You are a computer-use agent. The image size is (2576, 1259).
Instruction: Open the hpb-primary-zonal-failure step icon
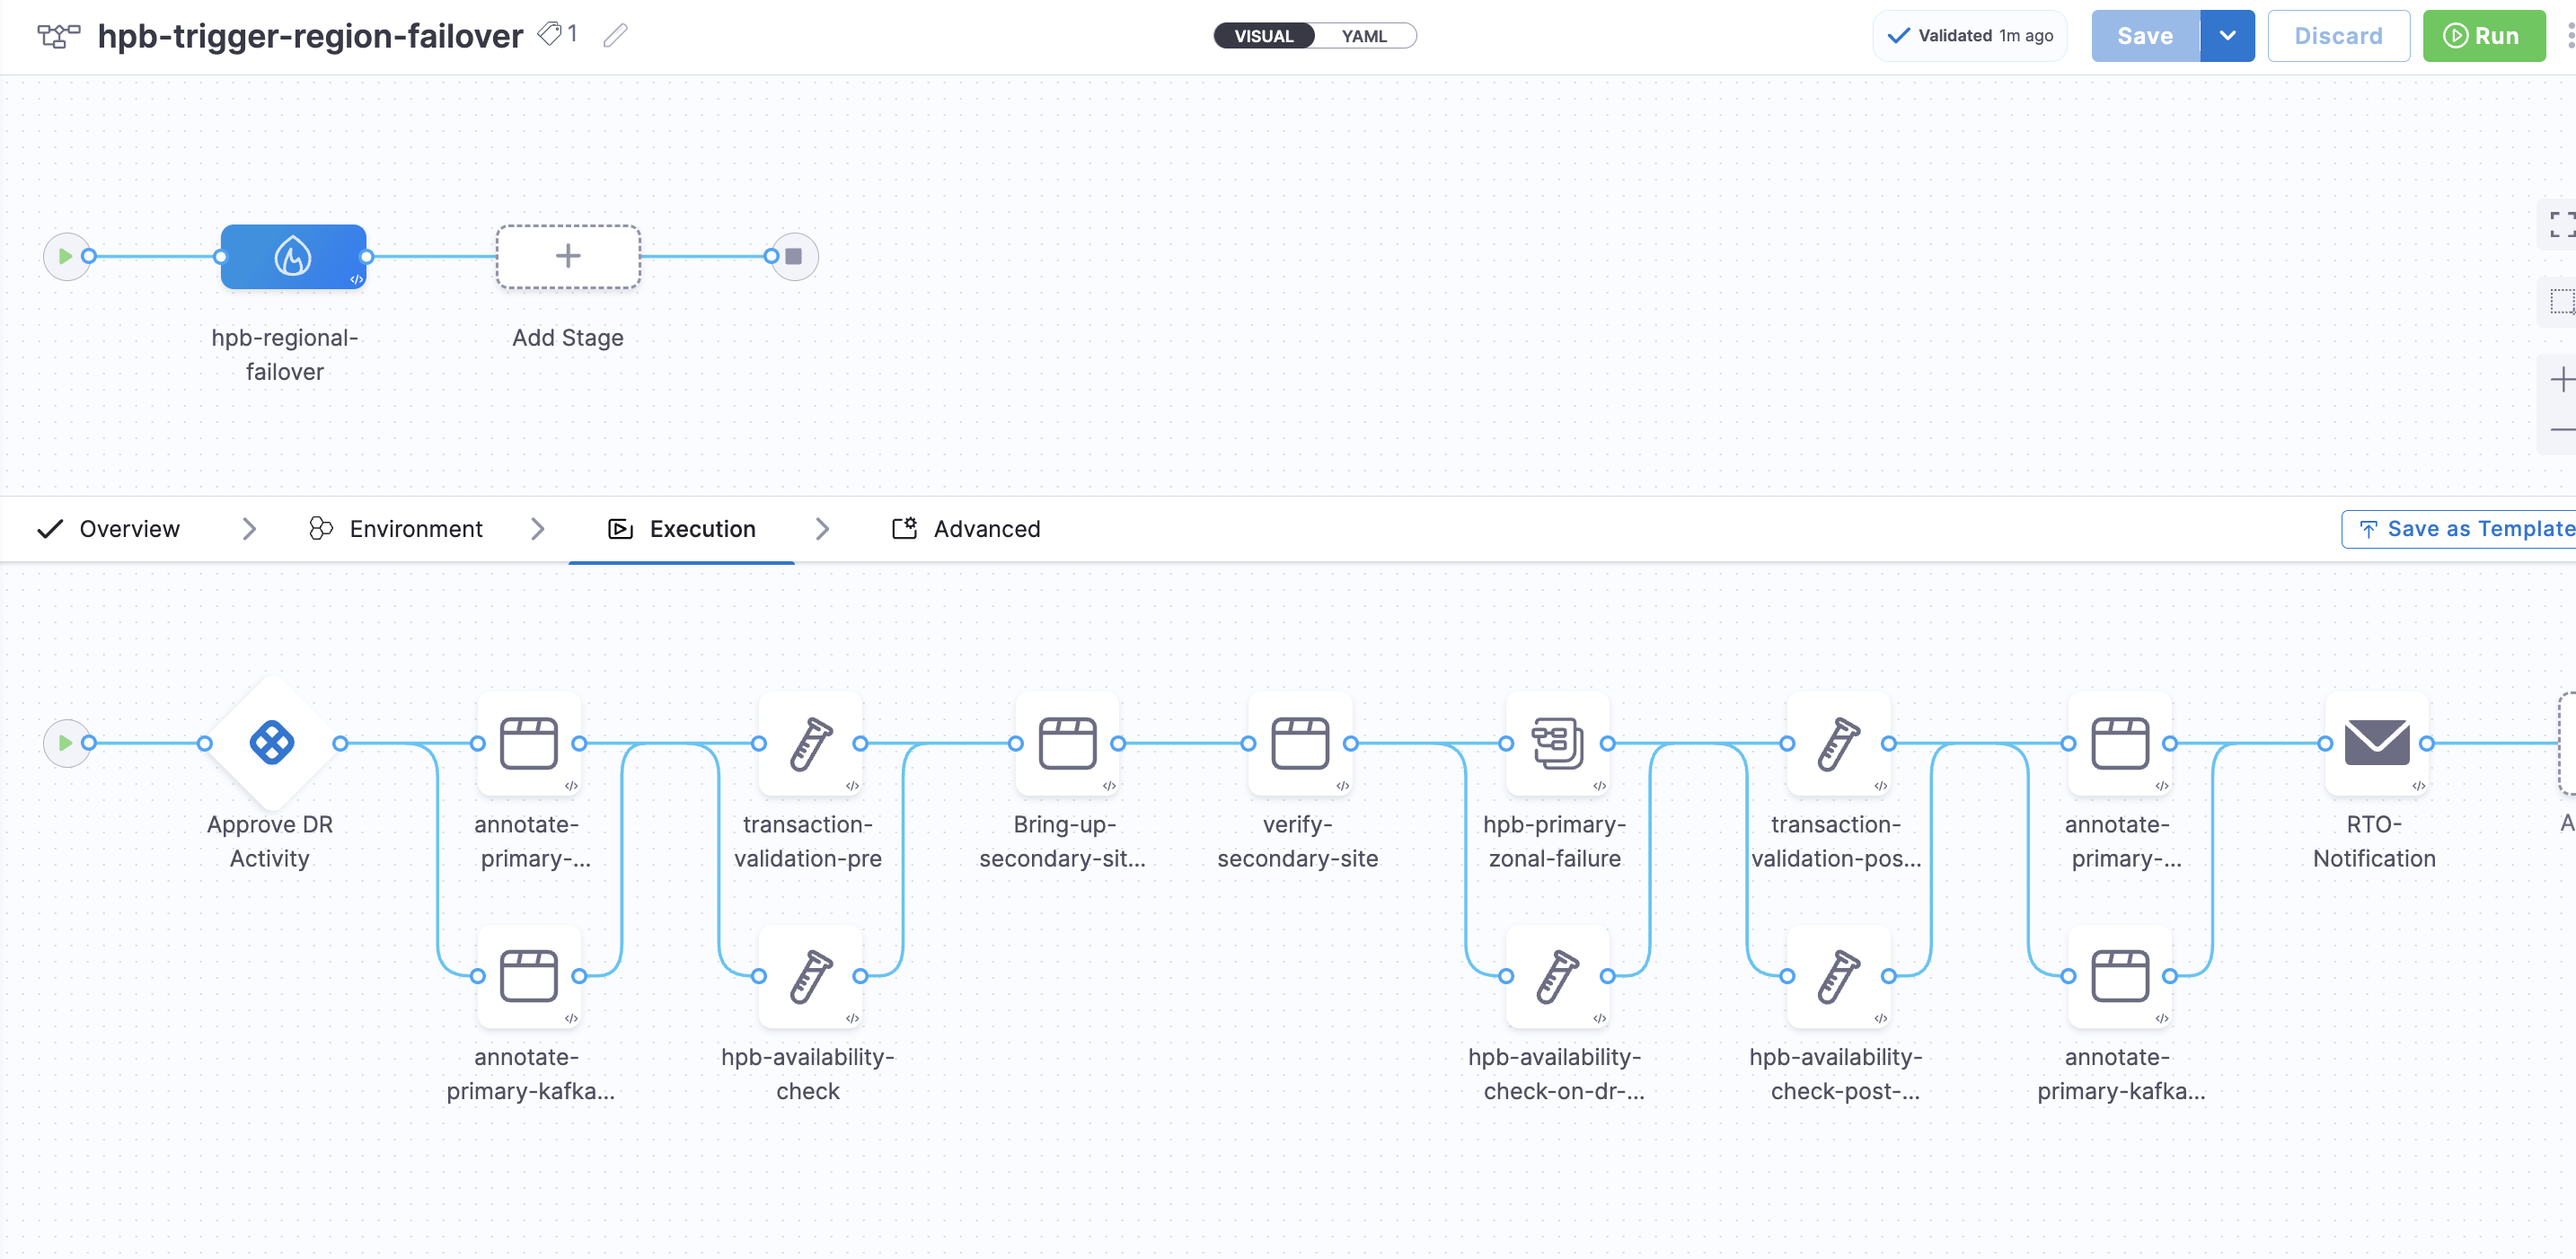pyautogui.click(x=1556, y=743)
